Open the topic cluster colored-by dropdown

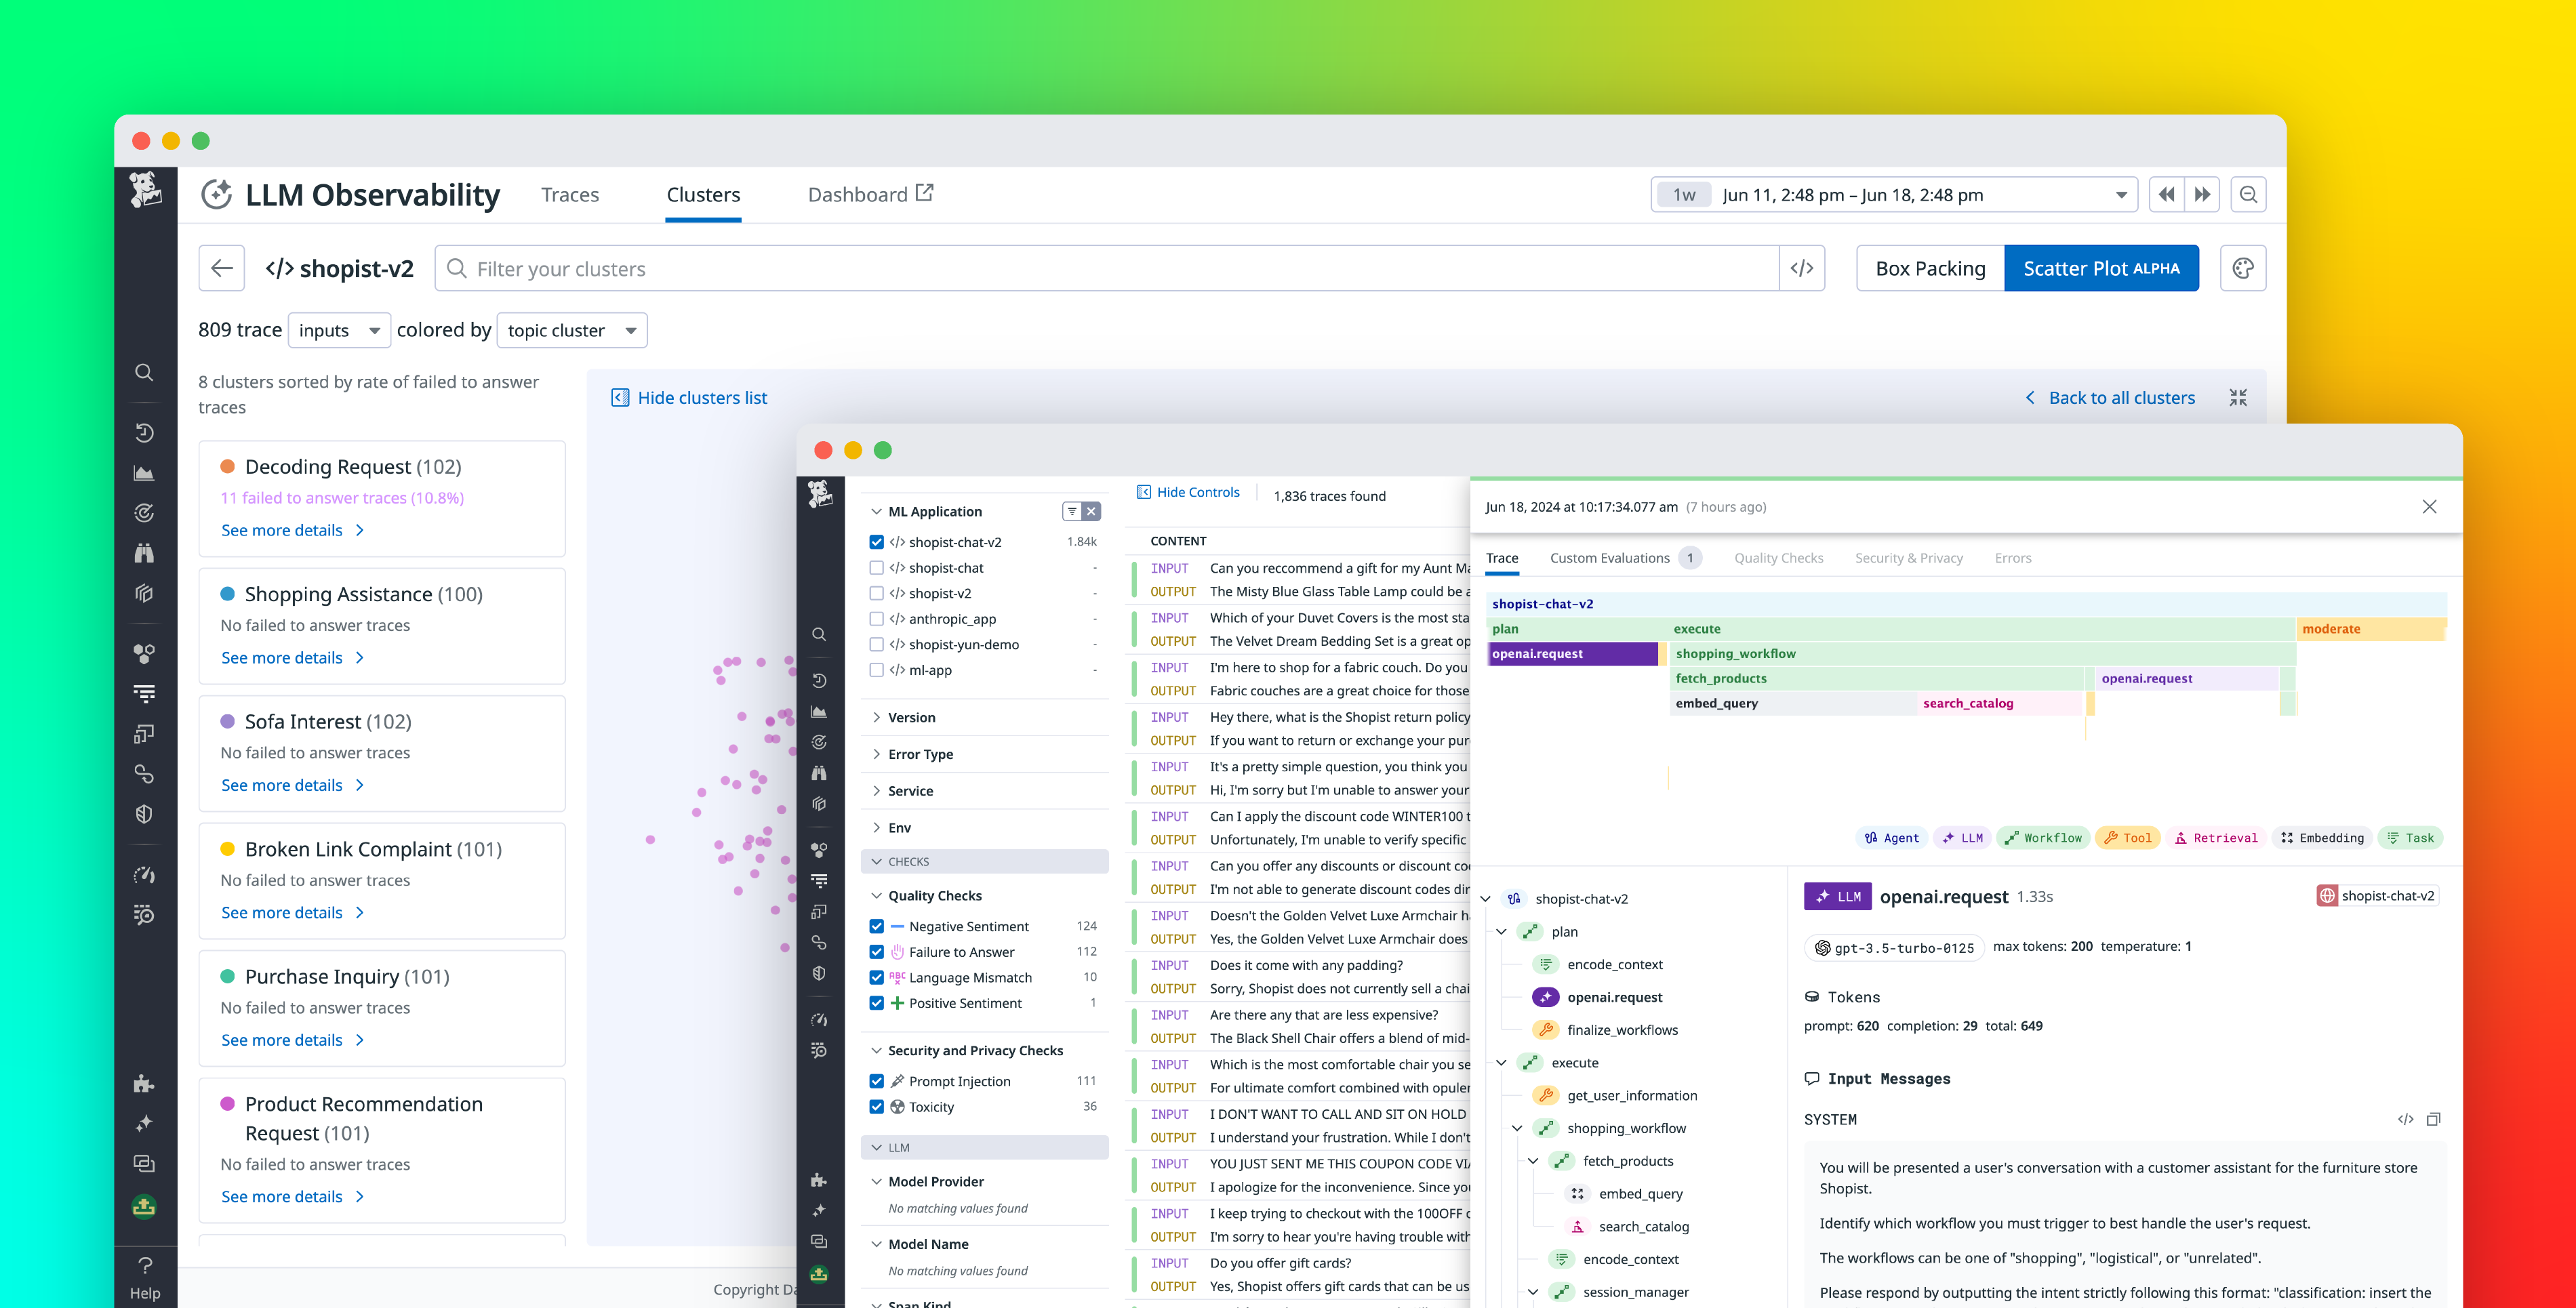click(x=571, y=330)
